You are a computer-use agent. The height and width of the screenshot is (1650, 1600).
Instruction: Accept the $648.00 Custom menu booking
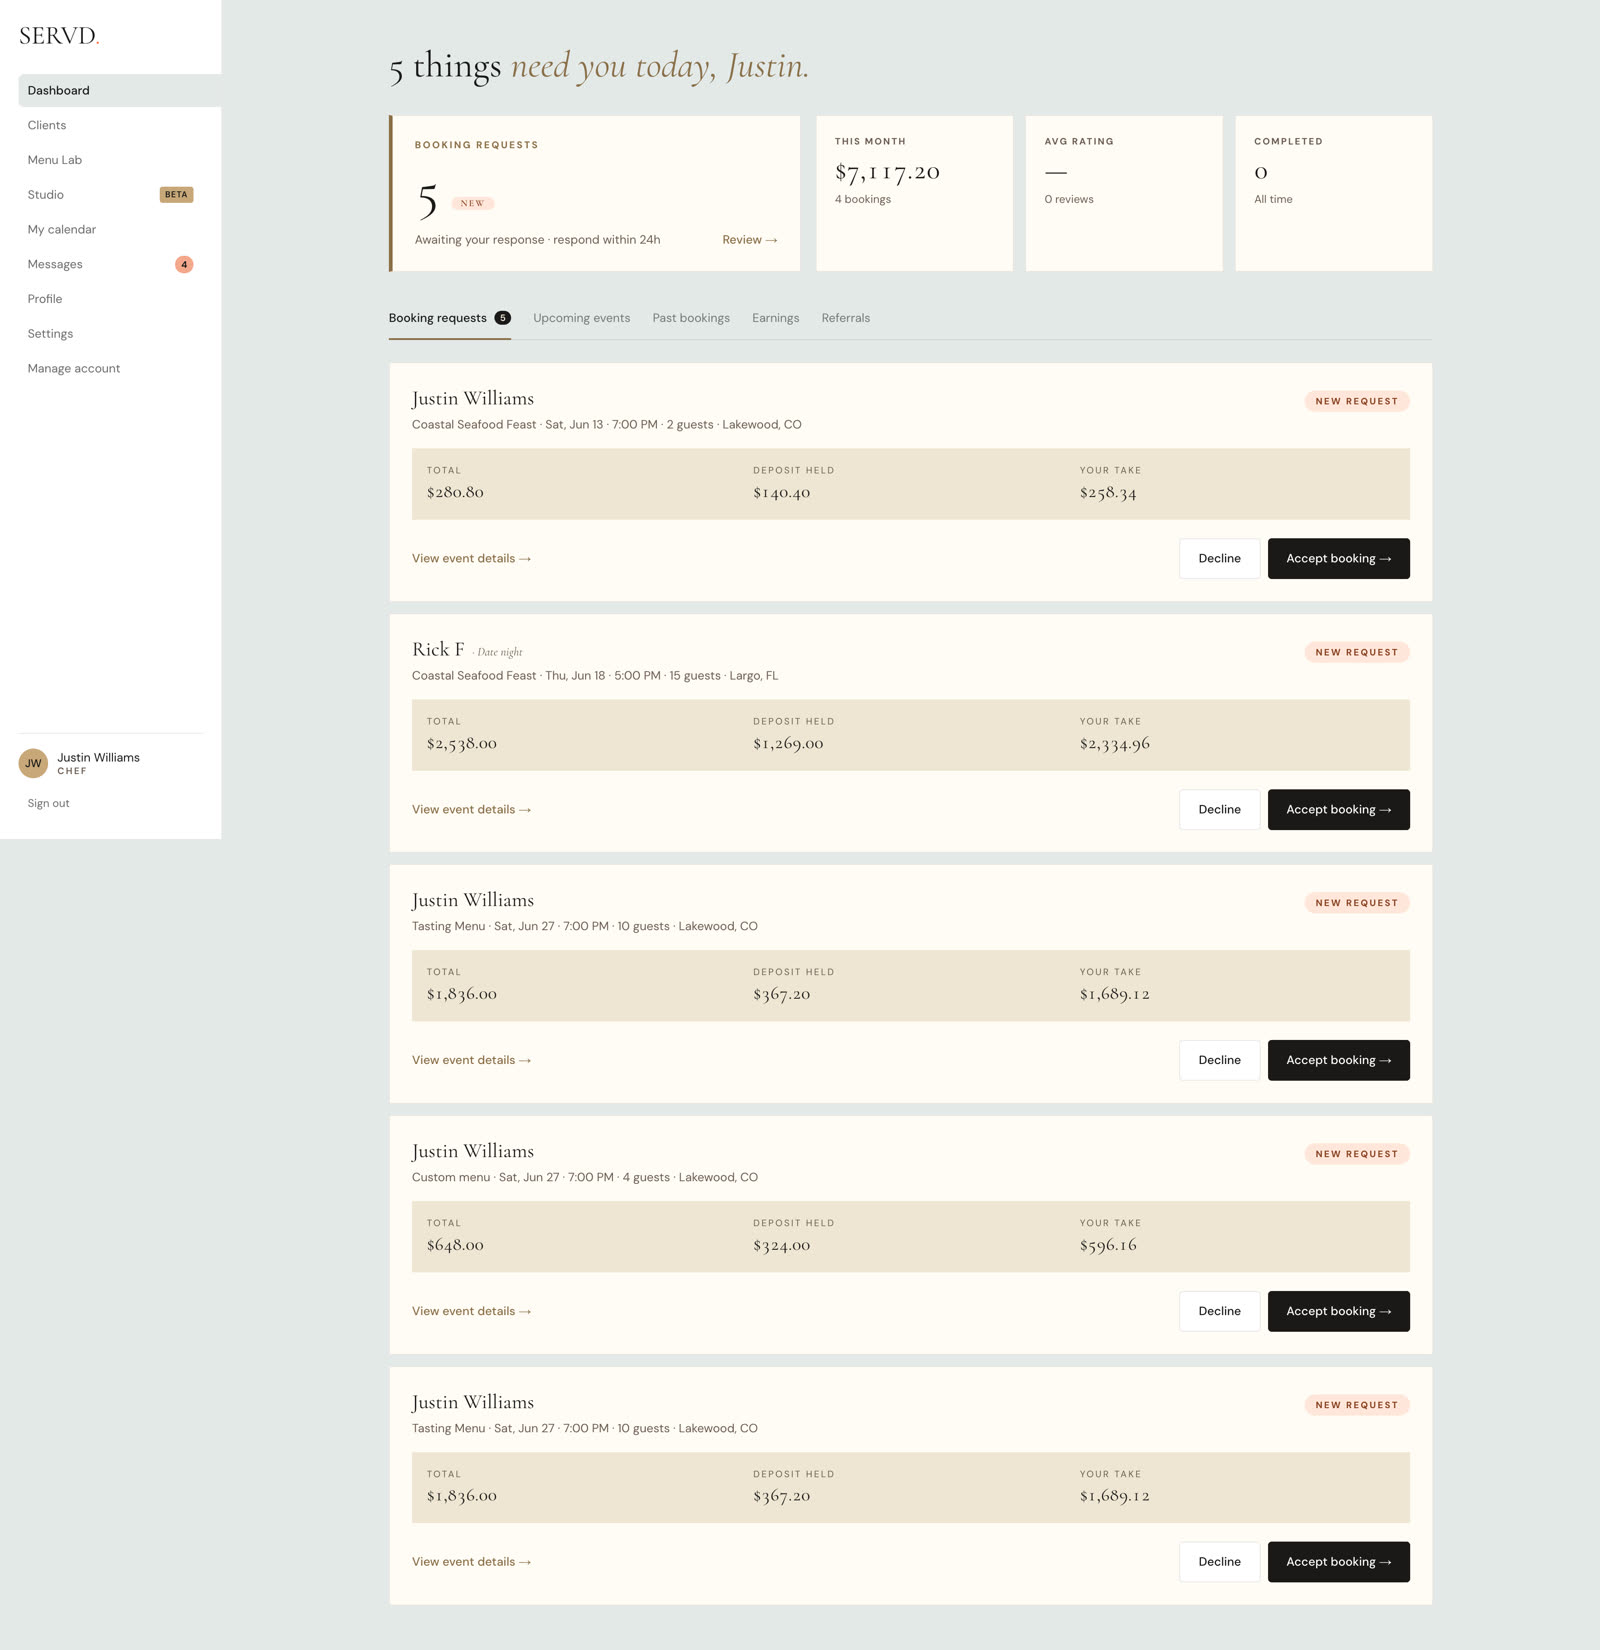(1339, 1311)
